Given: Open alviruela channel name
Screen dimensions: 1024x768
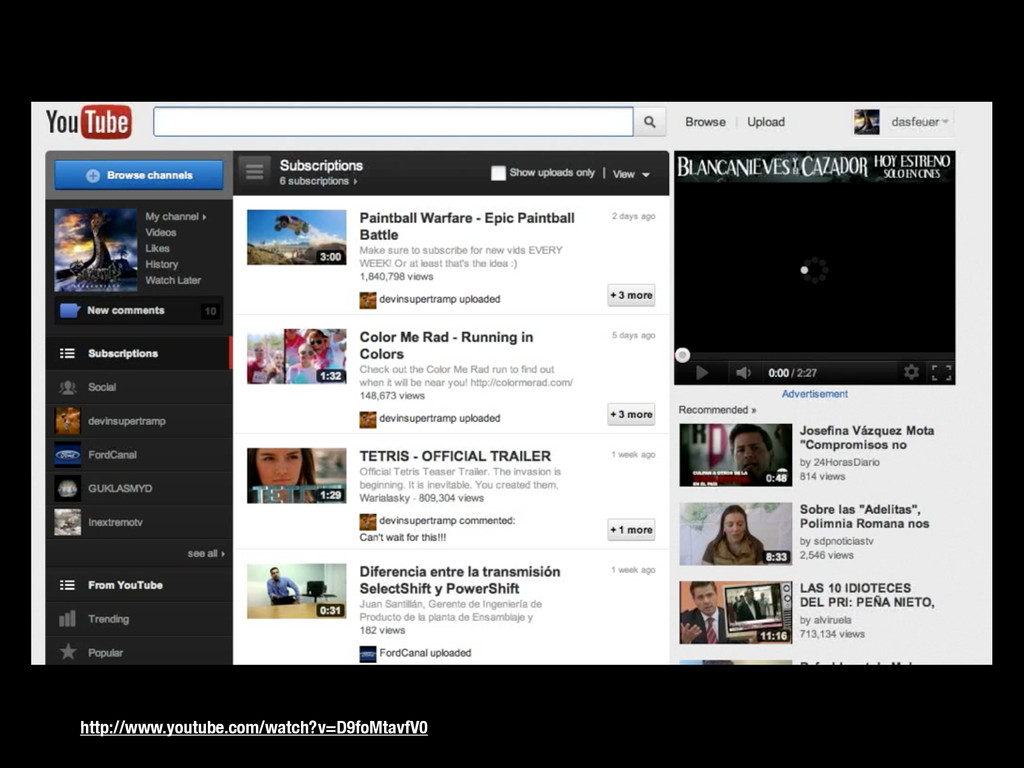Looking at the screenshot, I should pos(832,620).
